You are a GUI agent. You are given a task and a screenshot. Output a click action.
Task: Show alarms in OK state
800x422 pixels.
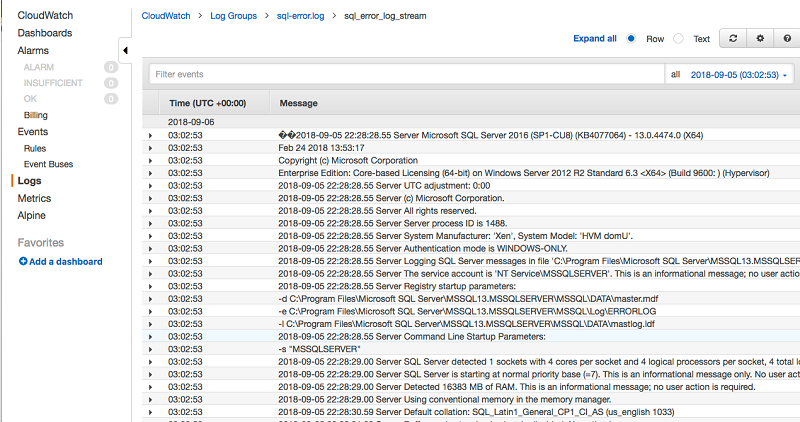click(30, 98)
